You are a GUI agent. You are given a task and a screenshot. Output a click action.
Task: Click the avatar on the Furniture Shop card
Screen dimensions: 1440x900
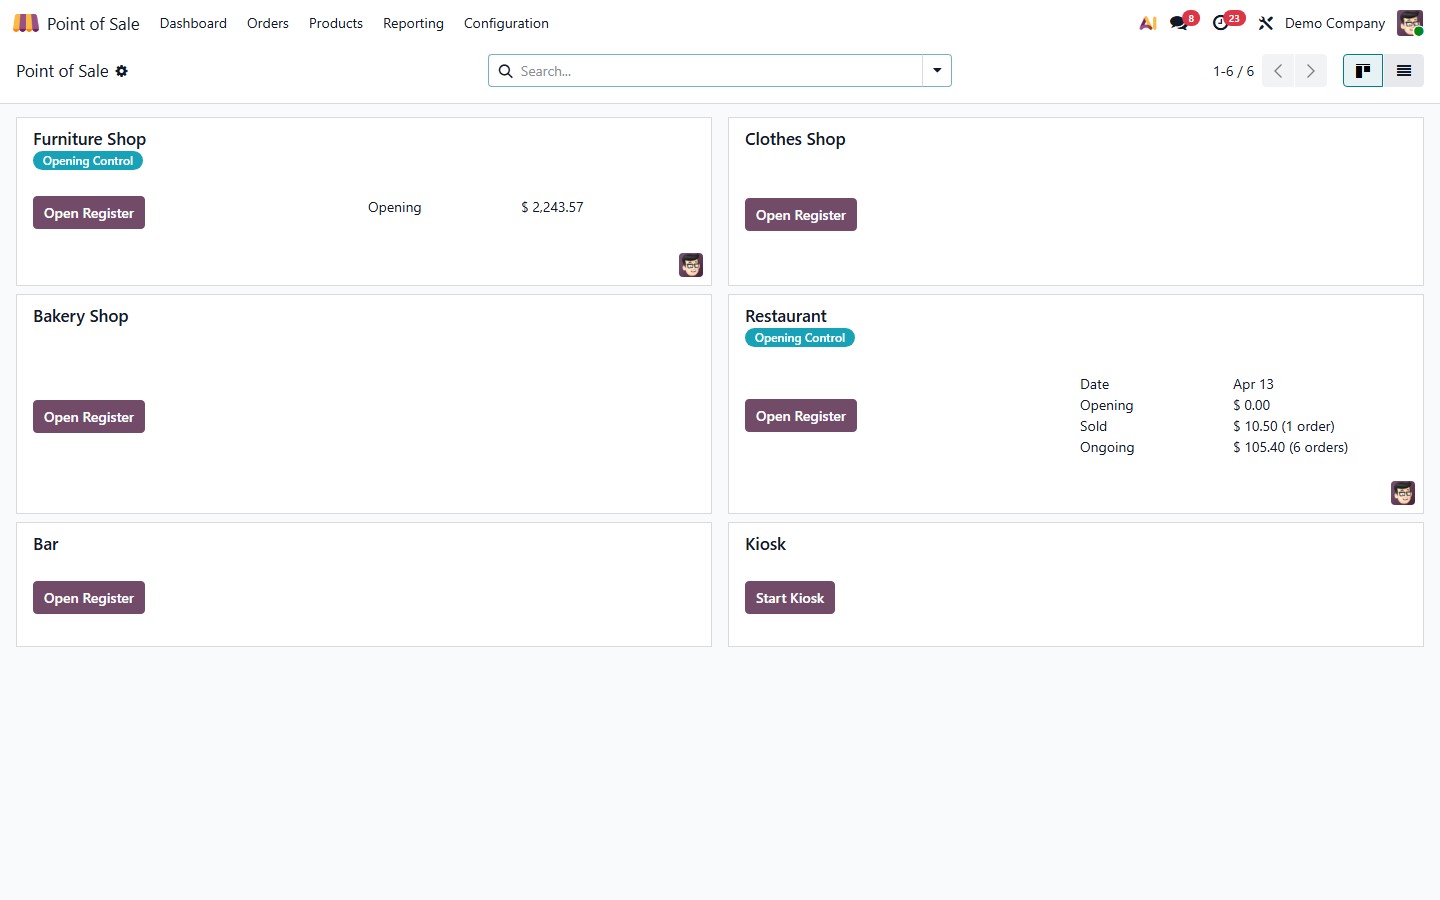(690, 265)
